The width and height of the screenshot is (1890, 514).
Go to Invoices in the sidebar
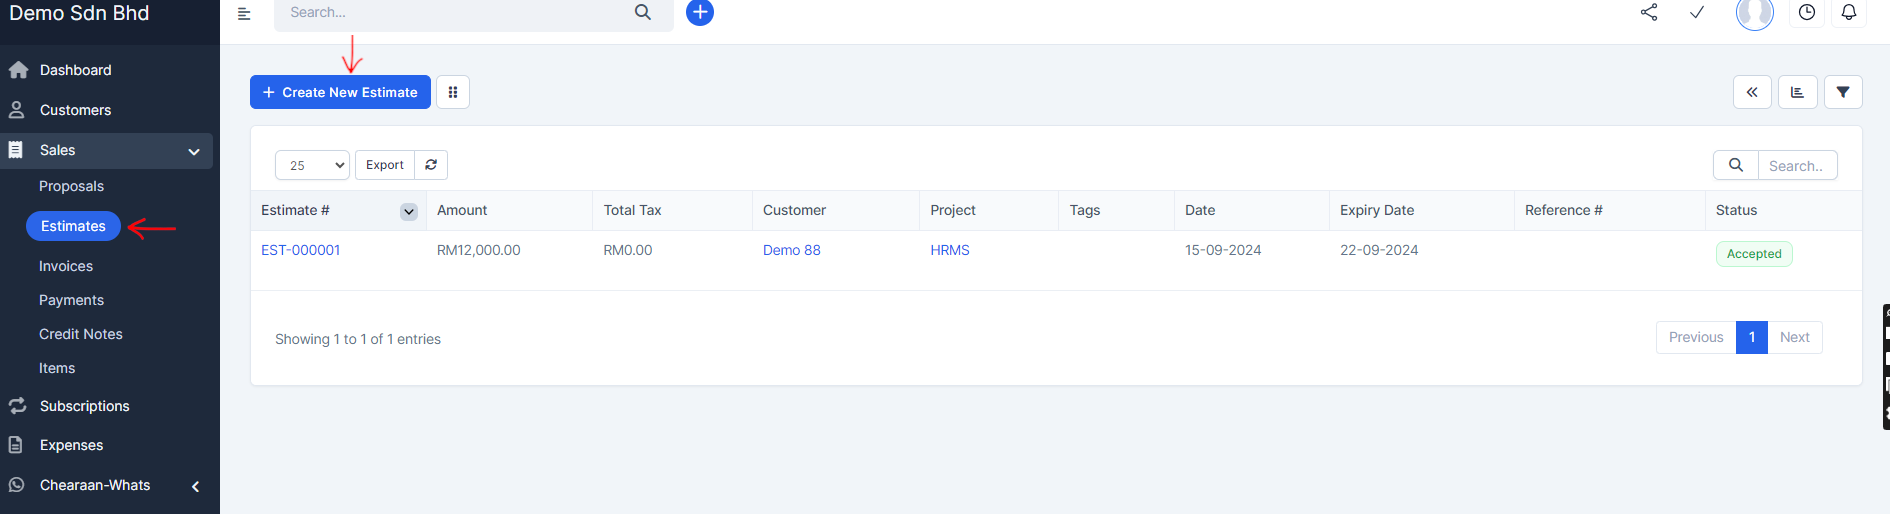pos(66,266)
